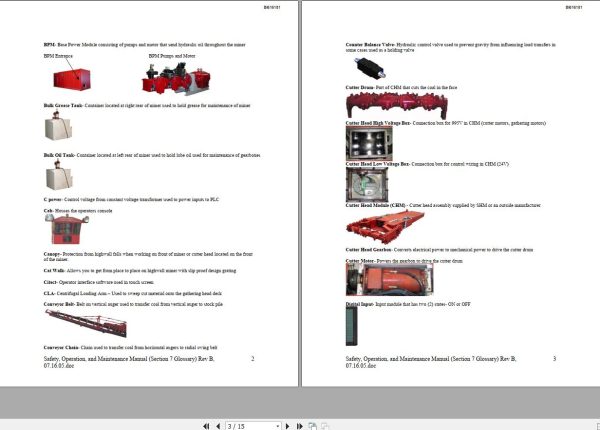Click the 'Bulk Grease Tank' term
Image resolution: width=600 pixels, height=430 pixels.
tap(63, 105)
